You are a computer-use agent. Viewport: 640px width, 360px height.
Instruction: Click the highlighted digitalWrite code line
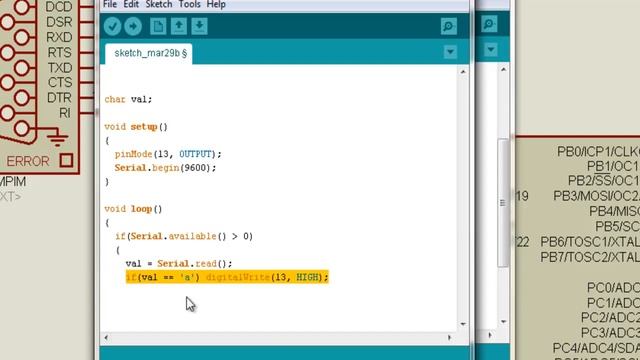coord(227,277)
